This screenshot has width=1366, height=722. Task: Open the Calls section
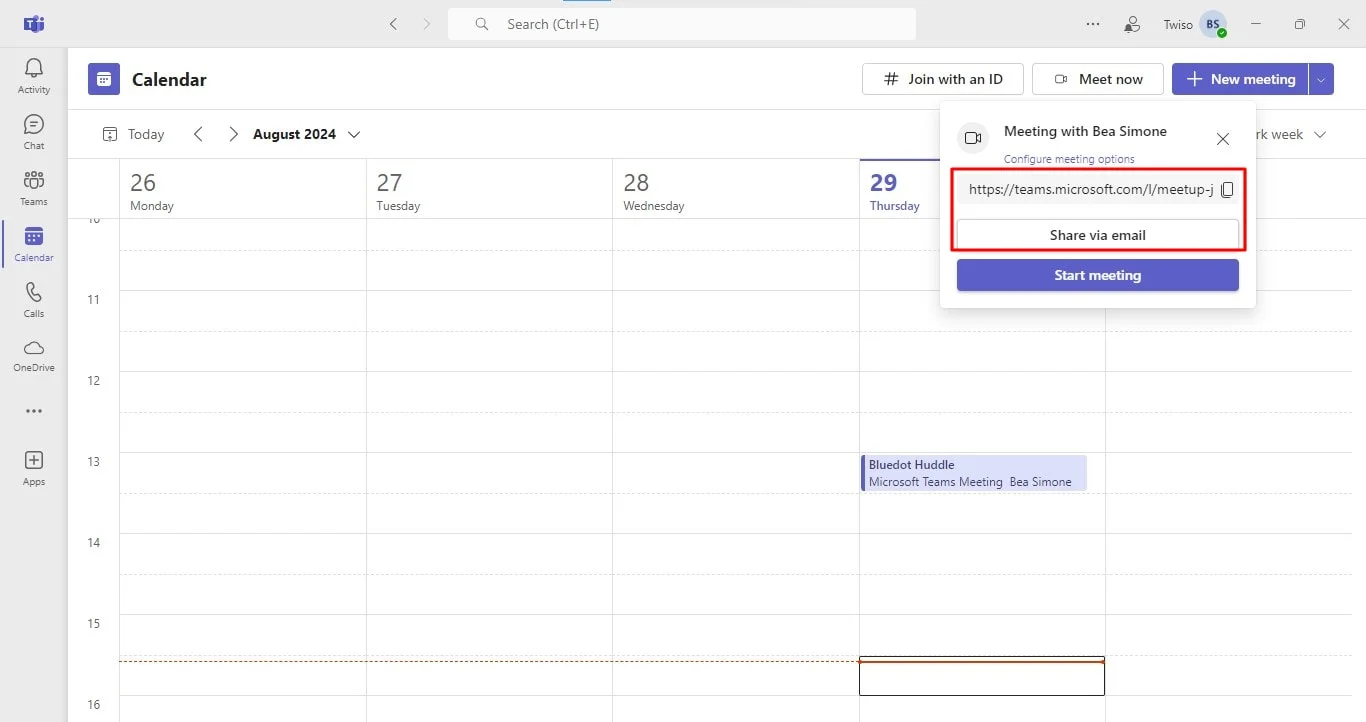click(34, 300)
